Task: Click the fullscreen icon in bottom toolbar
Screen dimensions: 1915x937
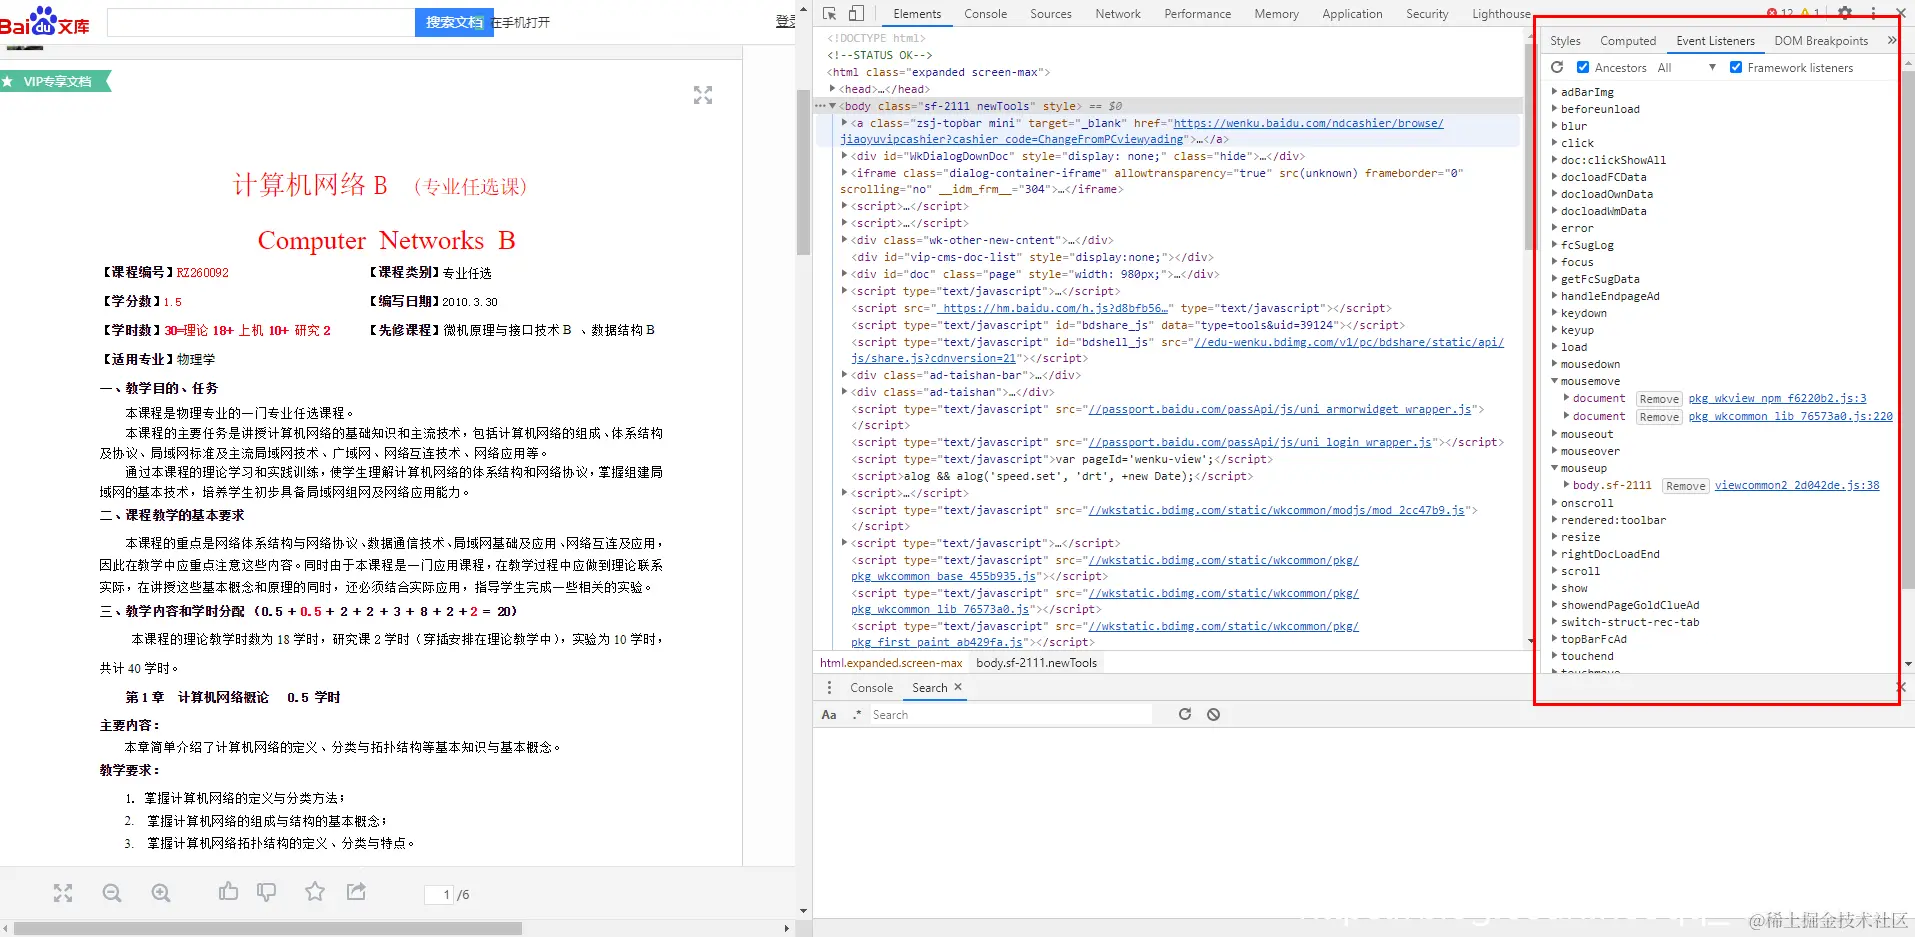Action: (63, 893)
